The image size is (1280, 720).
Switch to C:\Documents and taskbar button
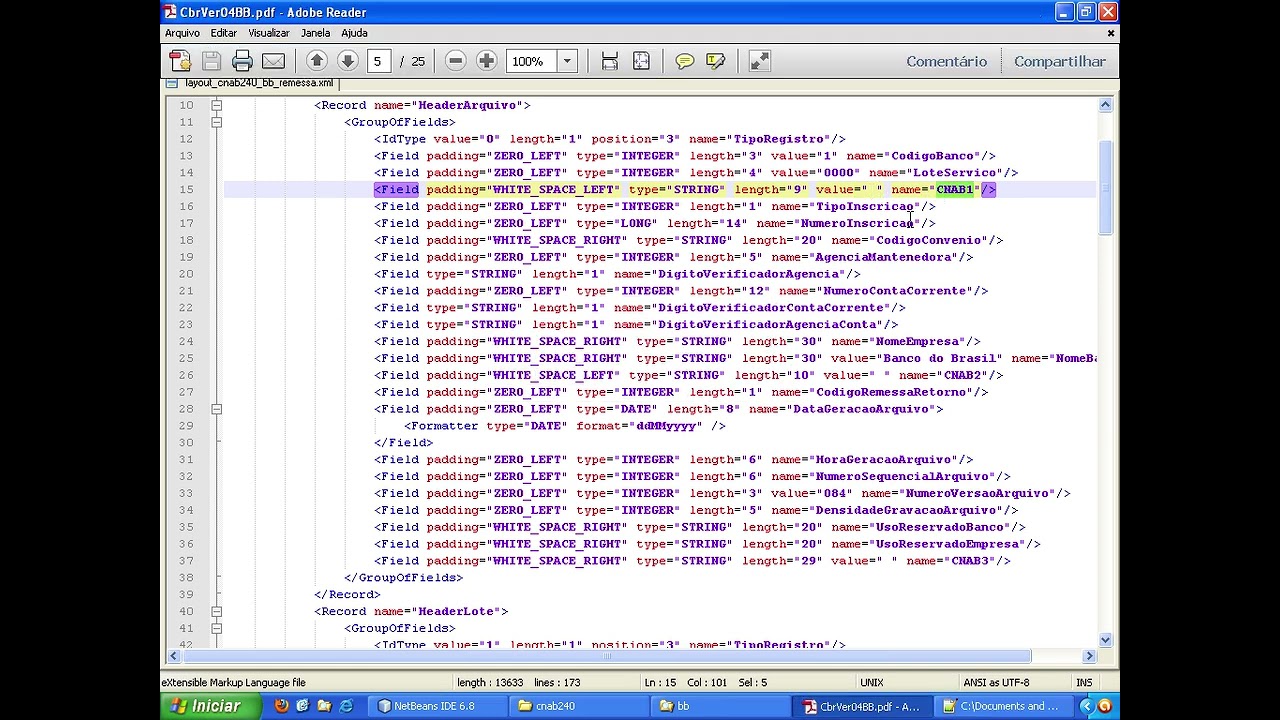tap(1002, 706)
